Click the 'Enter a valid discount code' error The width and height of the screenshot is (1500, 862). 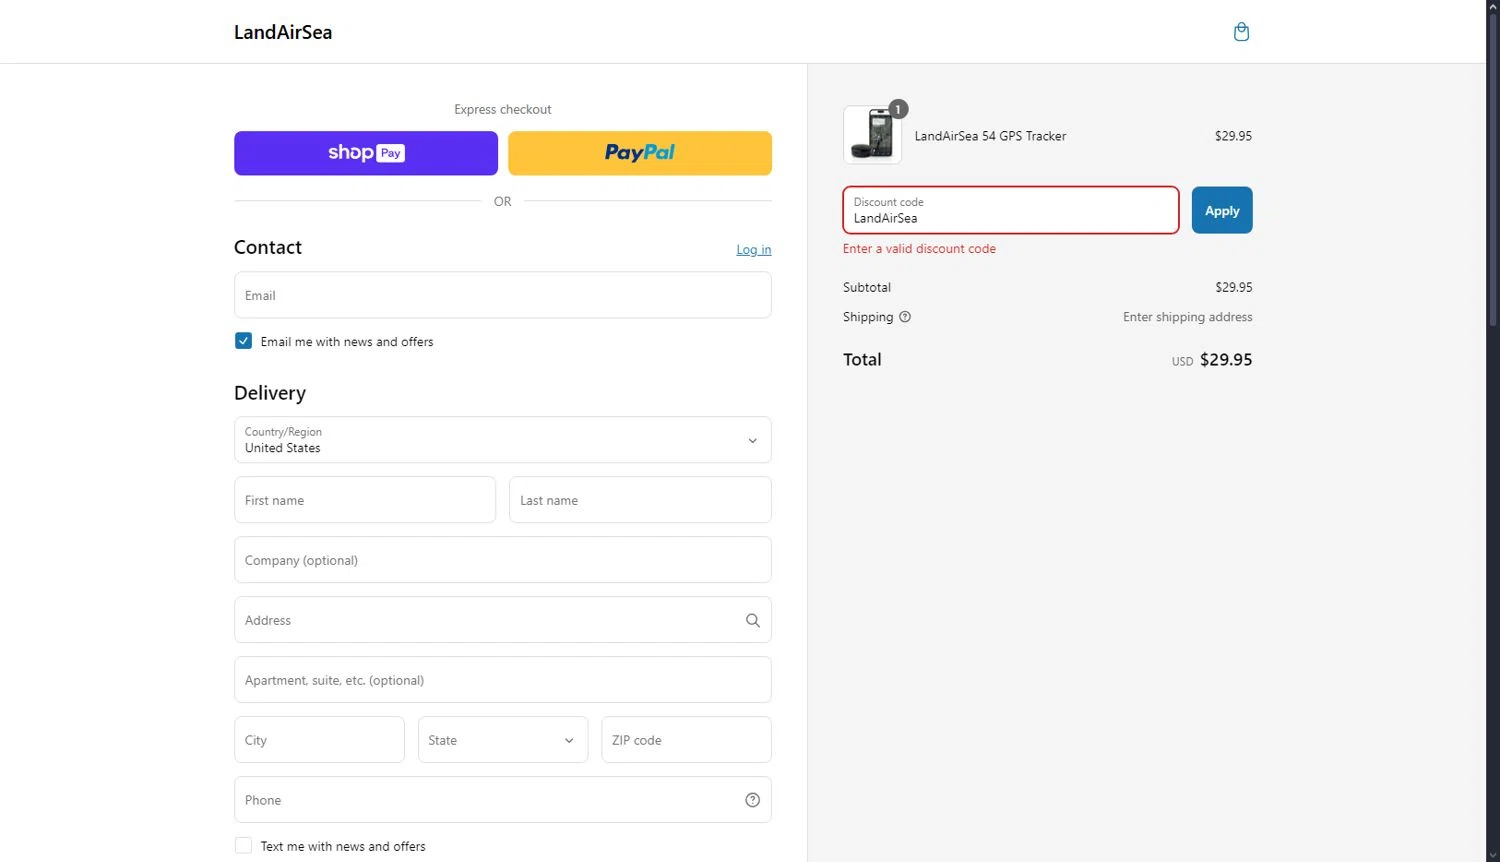(x=919, y=249)
